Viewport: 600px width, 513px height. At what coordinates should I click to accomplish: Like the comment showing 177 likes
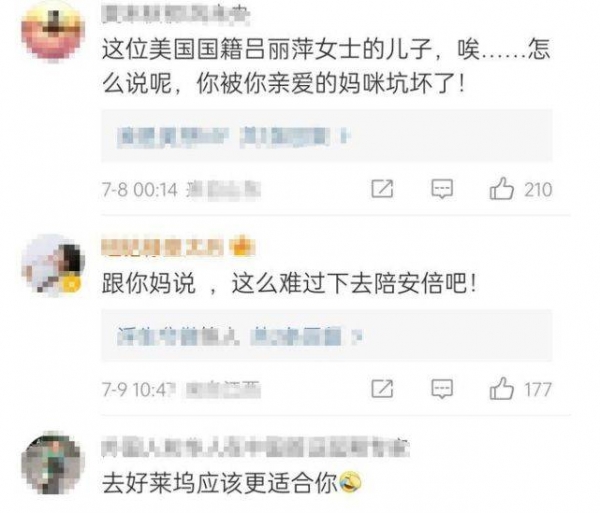pyautogui.click(x=501, y=389)
